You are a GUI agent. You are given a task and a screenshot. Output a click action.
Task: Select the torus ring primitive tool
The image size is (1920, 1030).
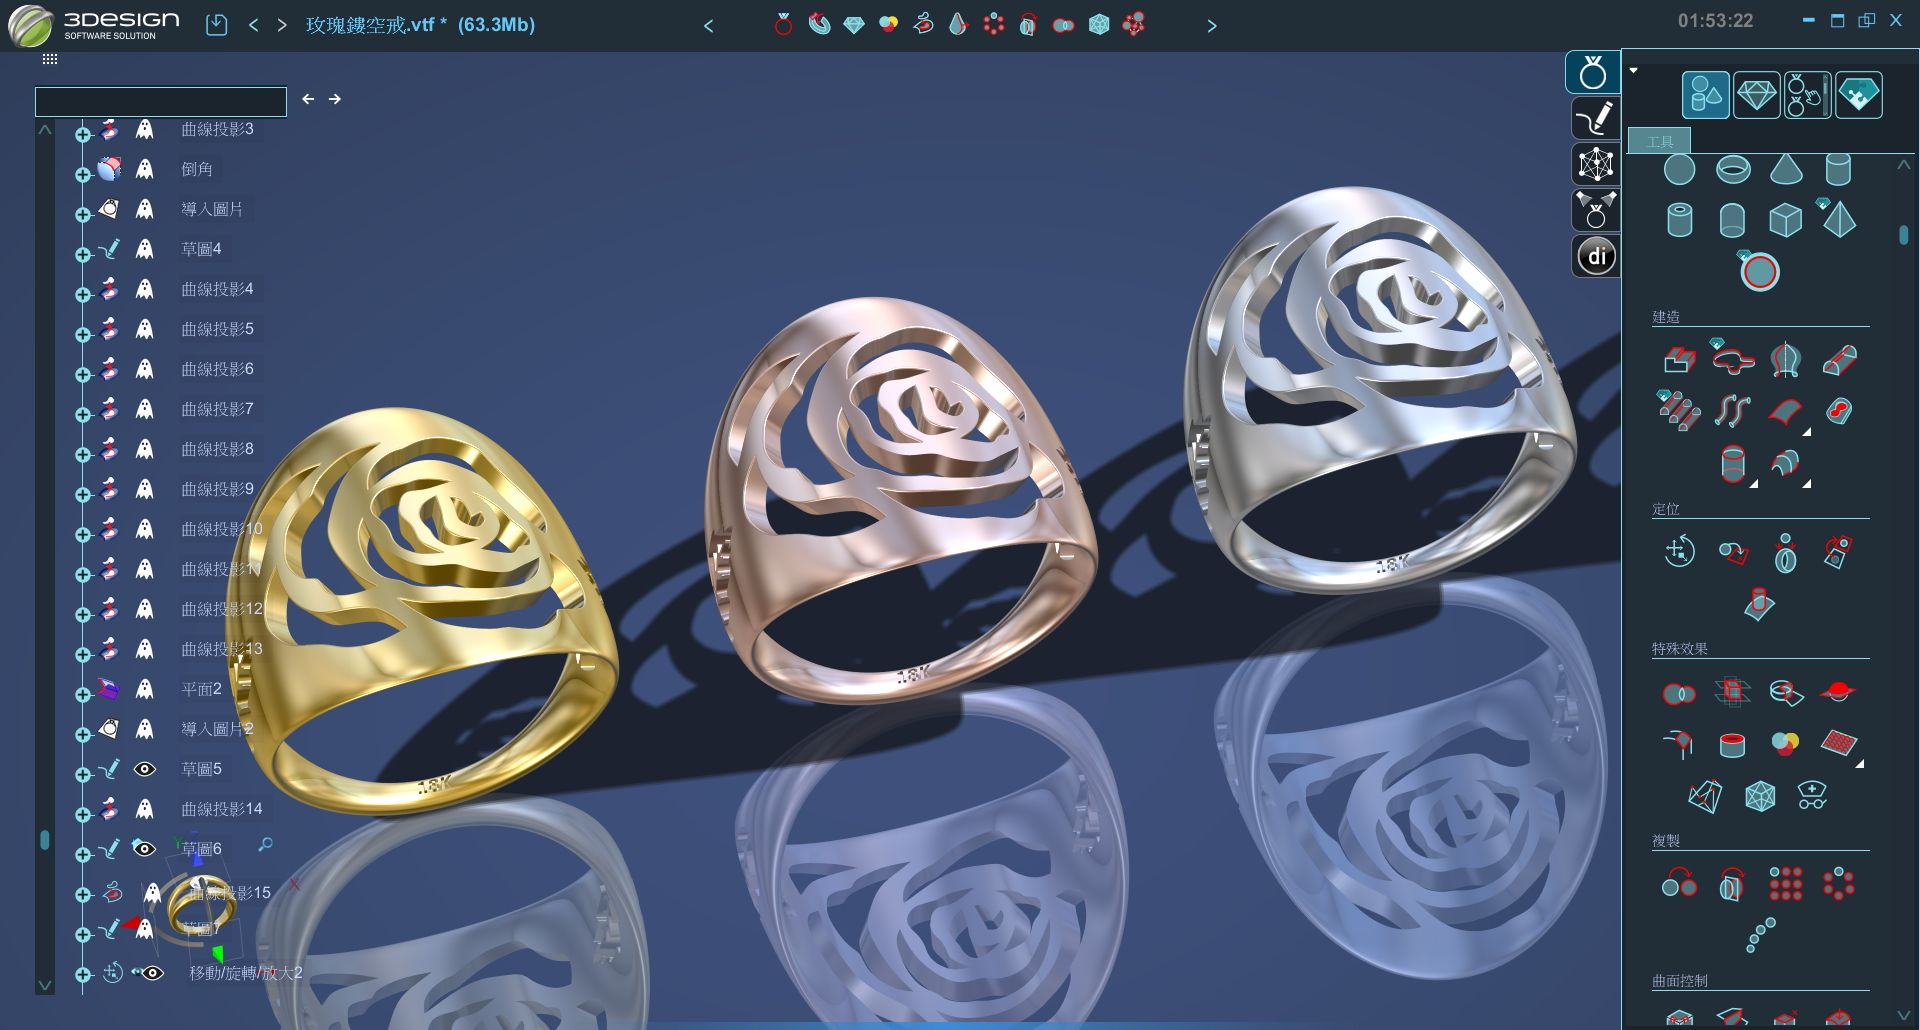[1733, 170]
